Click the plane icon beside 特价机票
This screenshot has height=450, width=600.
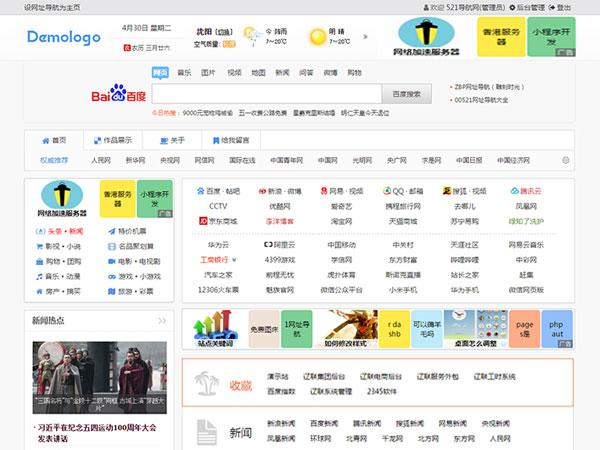[112, 231]
